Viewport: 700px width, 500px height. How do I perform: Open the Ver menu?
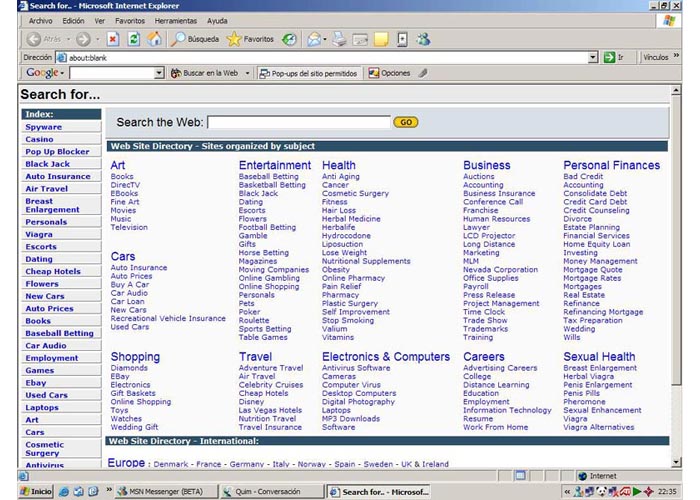[100, 21]
